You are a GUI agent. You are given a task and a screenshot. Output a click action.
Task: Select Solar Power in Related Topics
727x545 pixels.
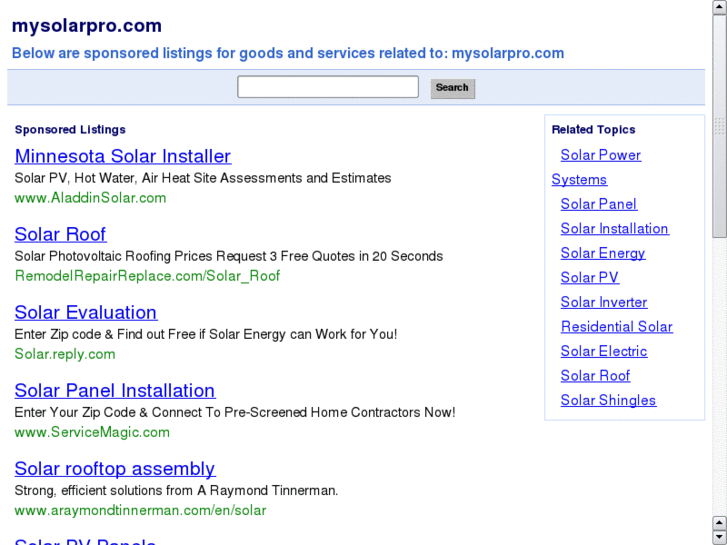[x=600, y=155]
